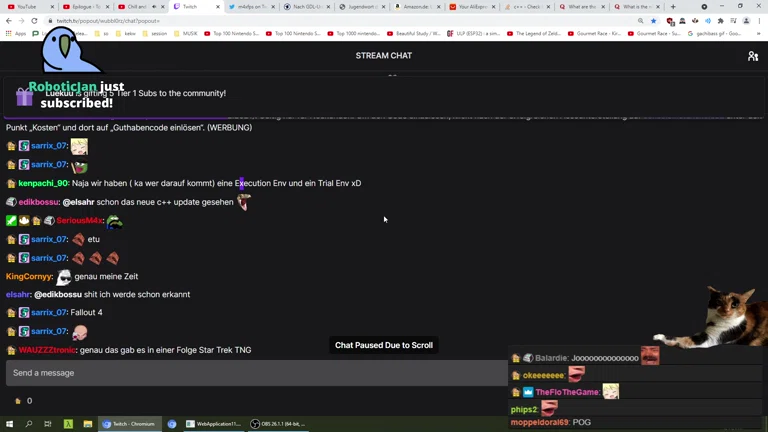Click the taskbar search magnifier icon
768x432 pixels.
point(28,424)
